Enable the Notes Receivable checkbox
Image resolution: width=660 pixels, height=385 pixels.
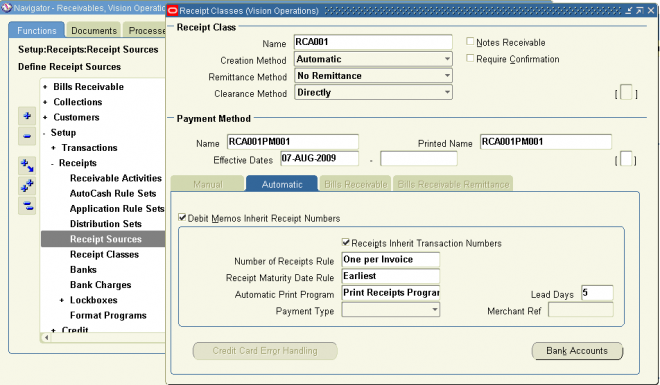click(470, 41)
